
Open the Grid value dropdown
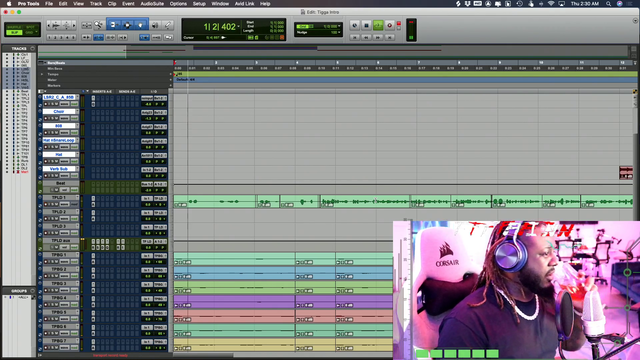[339, 26]
